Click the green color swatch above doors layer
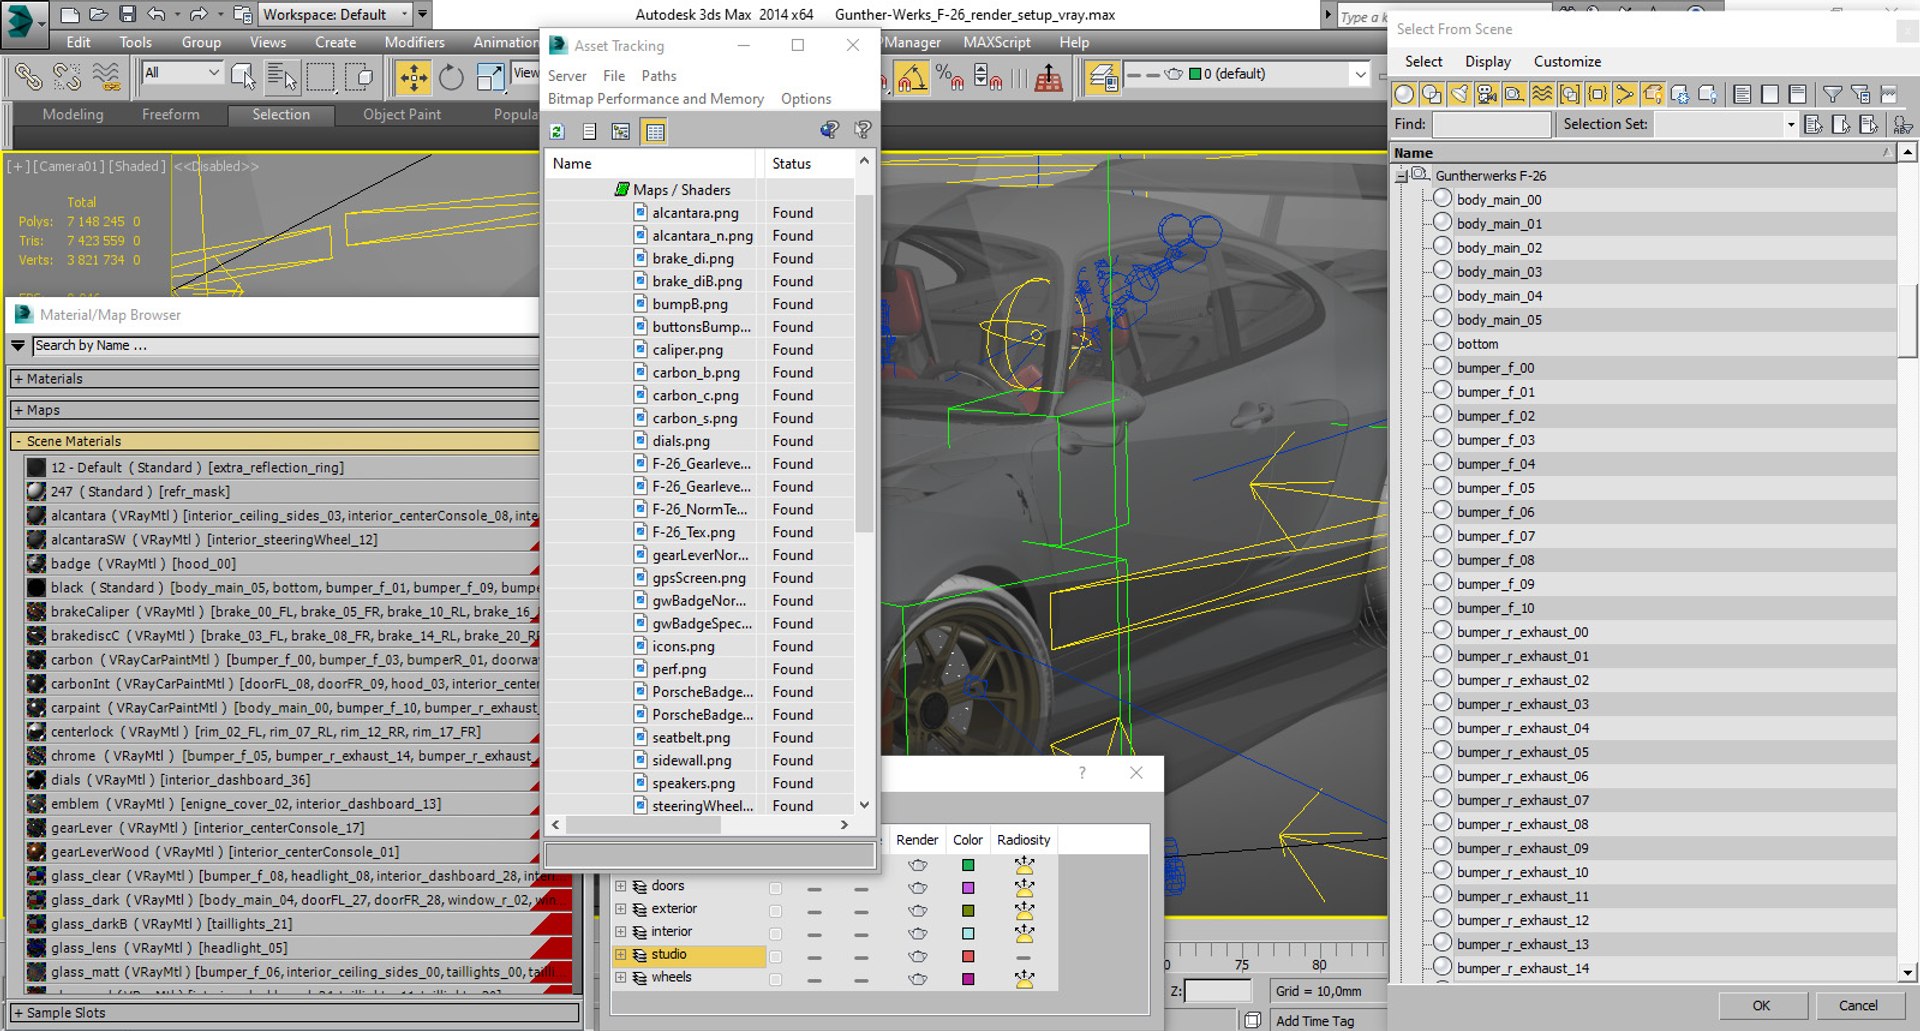The image size is (1920, 1031). [968, 865]
